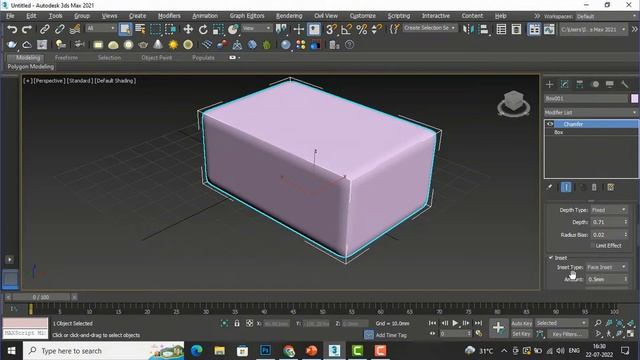Click the Auto Key button

(522, 323)
